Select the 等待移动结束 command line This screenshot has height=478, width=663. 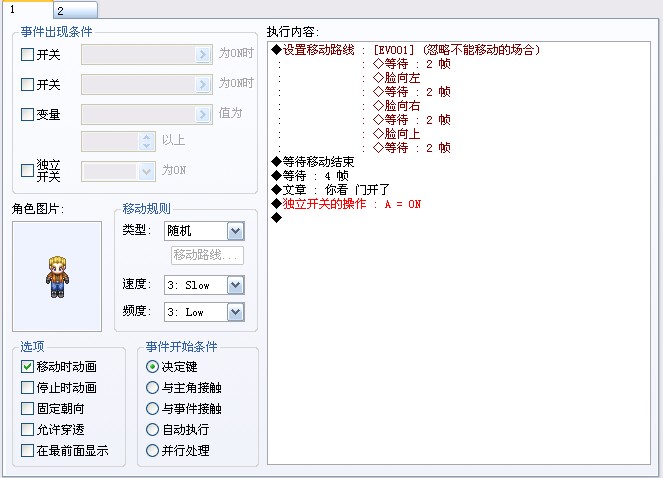pos(312,162)
